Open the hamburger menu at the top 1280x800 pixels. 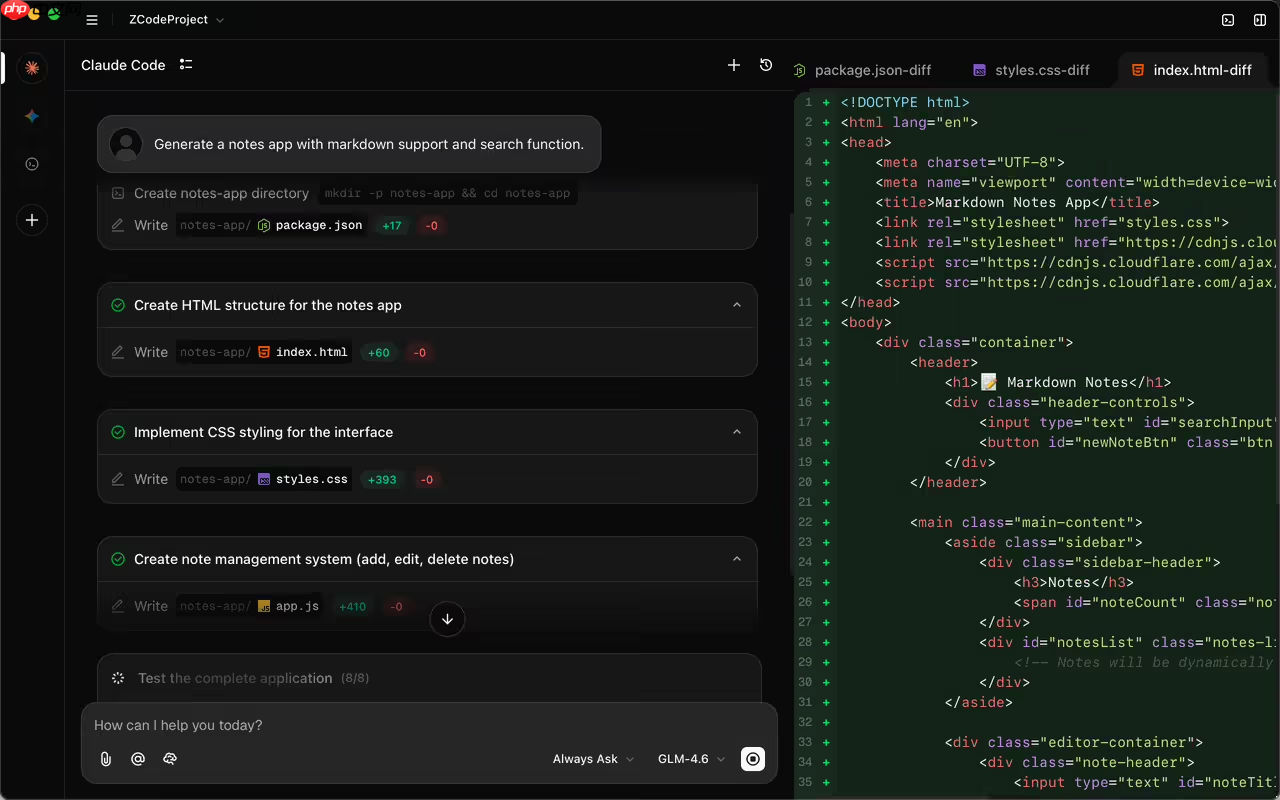pos(91,19)
